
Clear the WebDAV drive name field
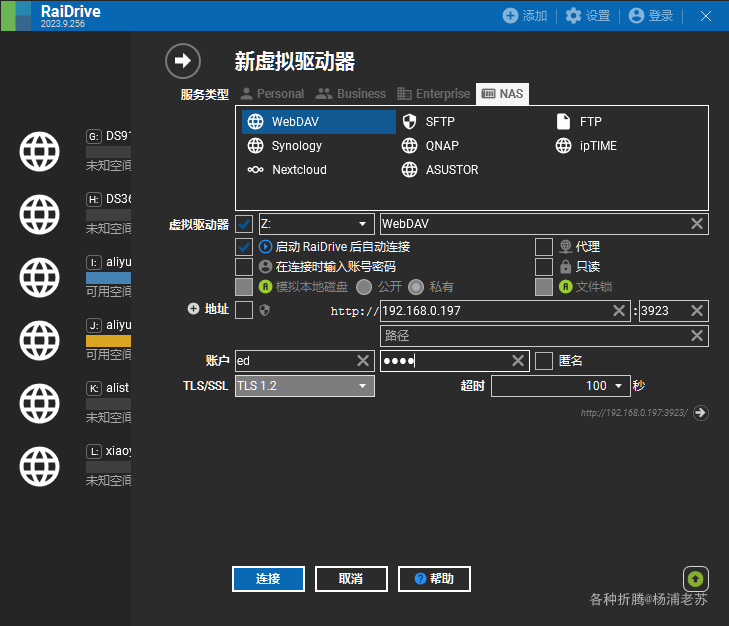coord(696,224)
